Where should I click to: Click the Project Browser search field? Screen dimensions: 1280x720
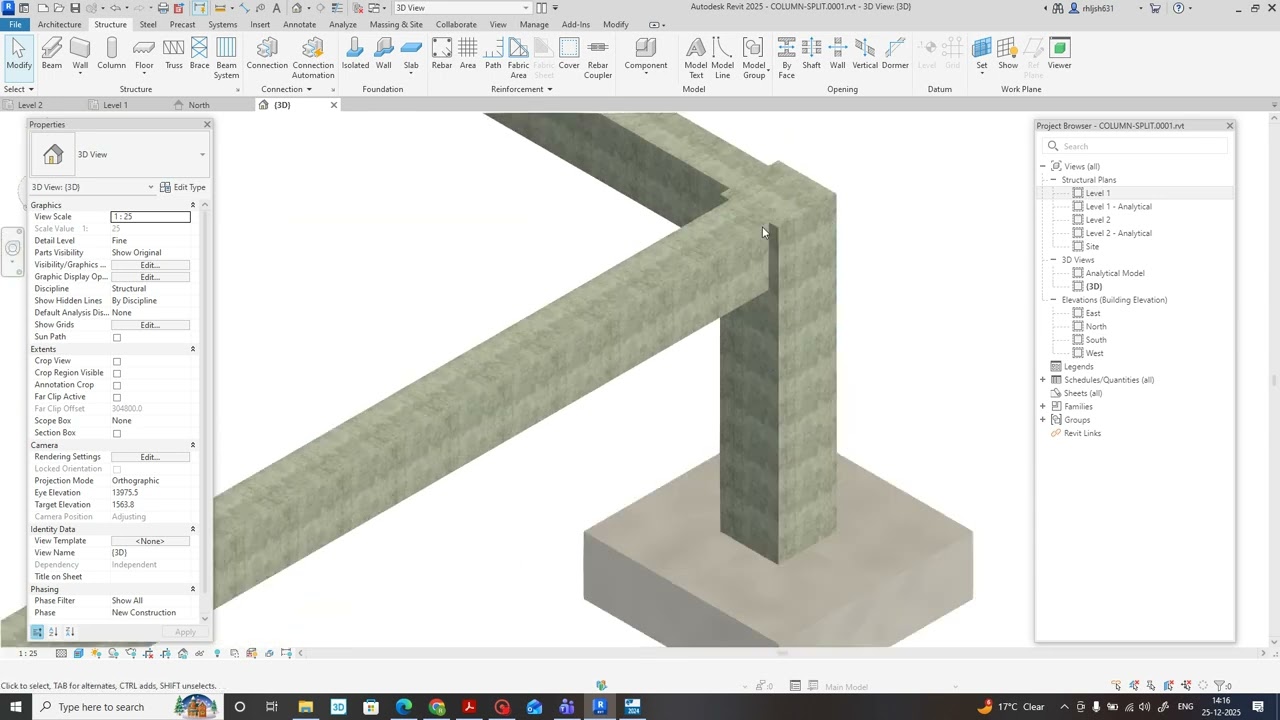[1135, 146]
